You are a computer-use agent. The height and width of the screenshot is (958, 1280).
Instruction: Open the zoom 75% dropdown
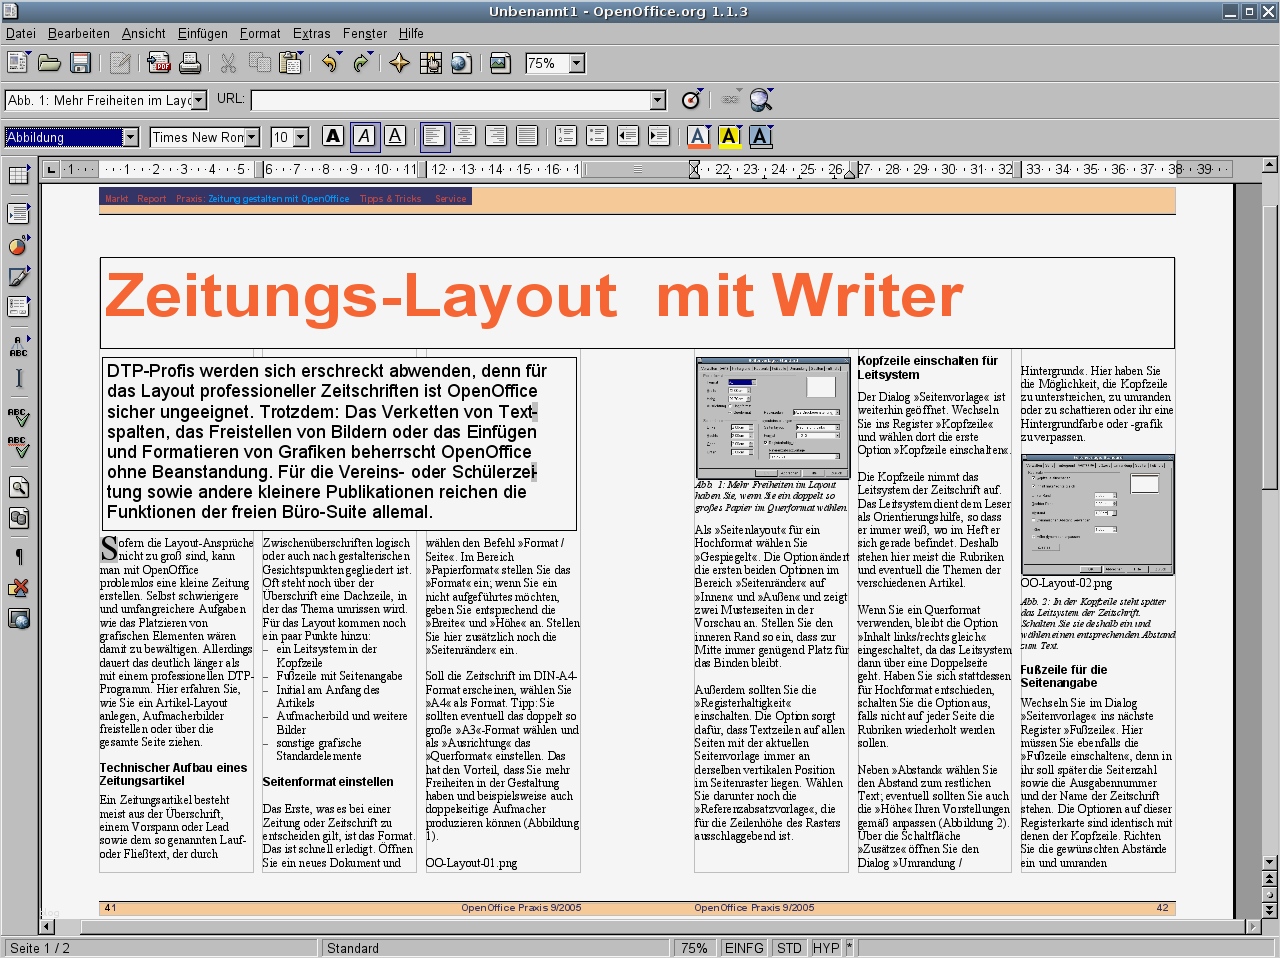577,63
